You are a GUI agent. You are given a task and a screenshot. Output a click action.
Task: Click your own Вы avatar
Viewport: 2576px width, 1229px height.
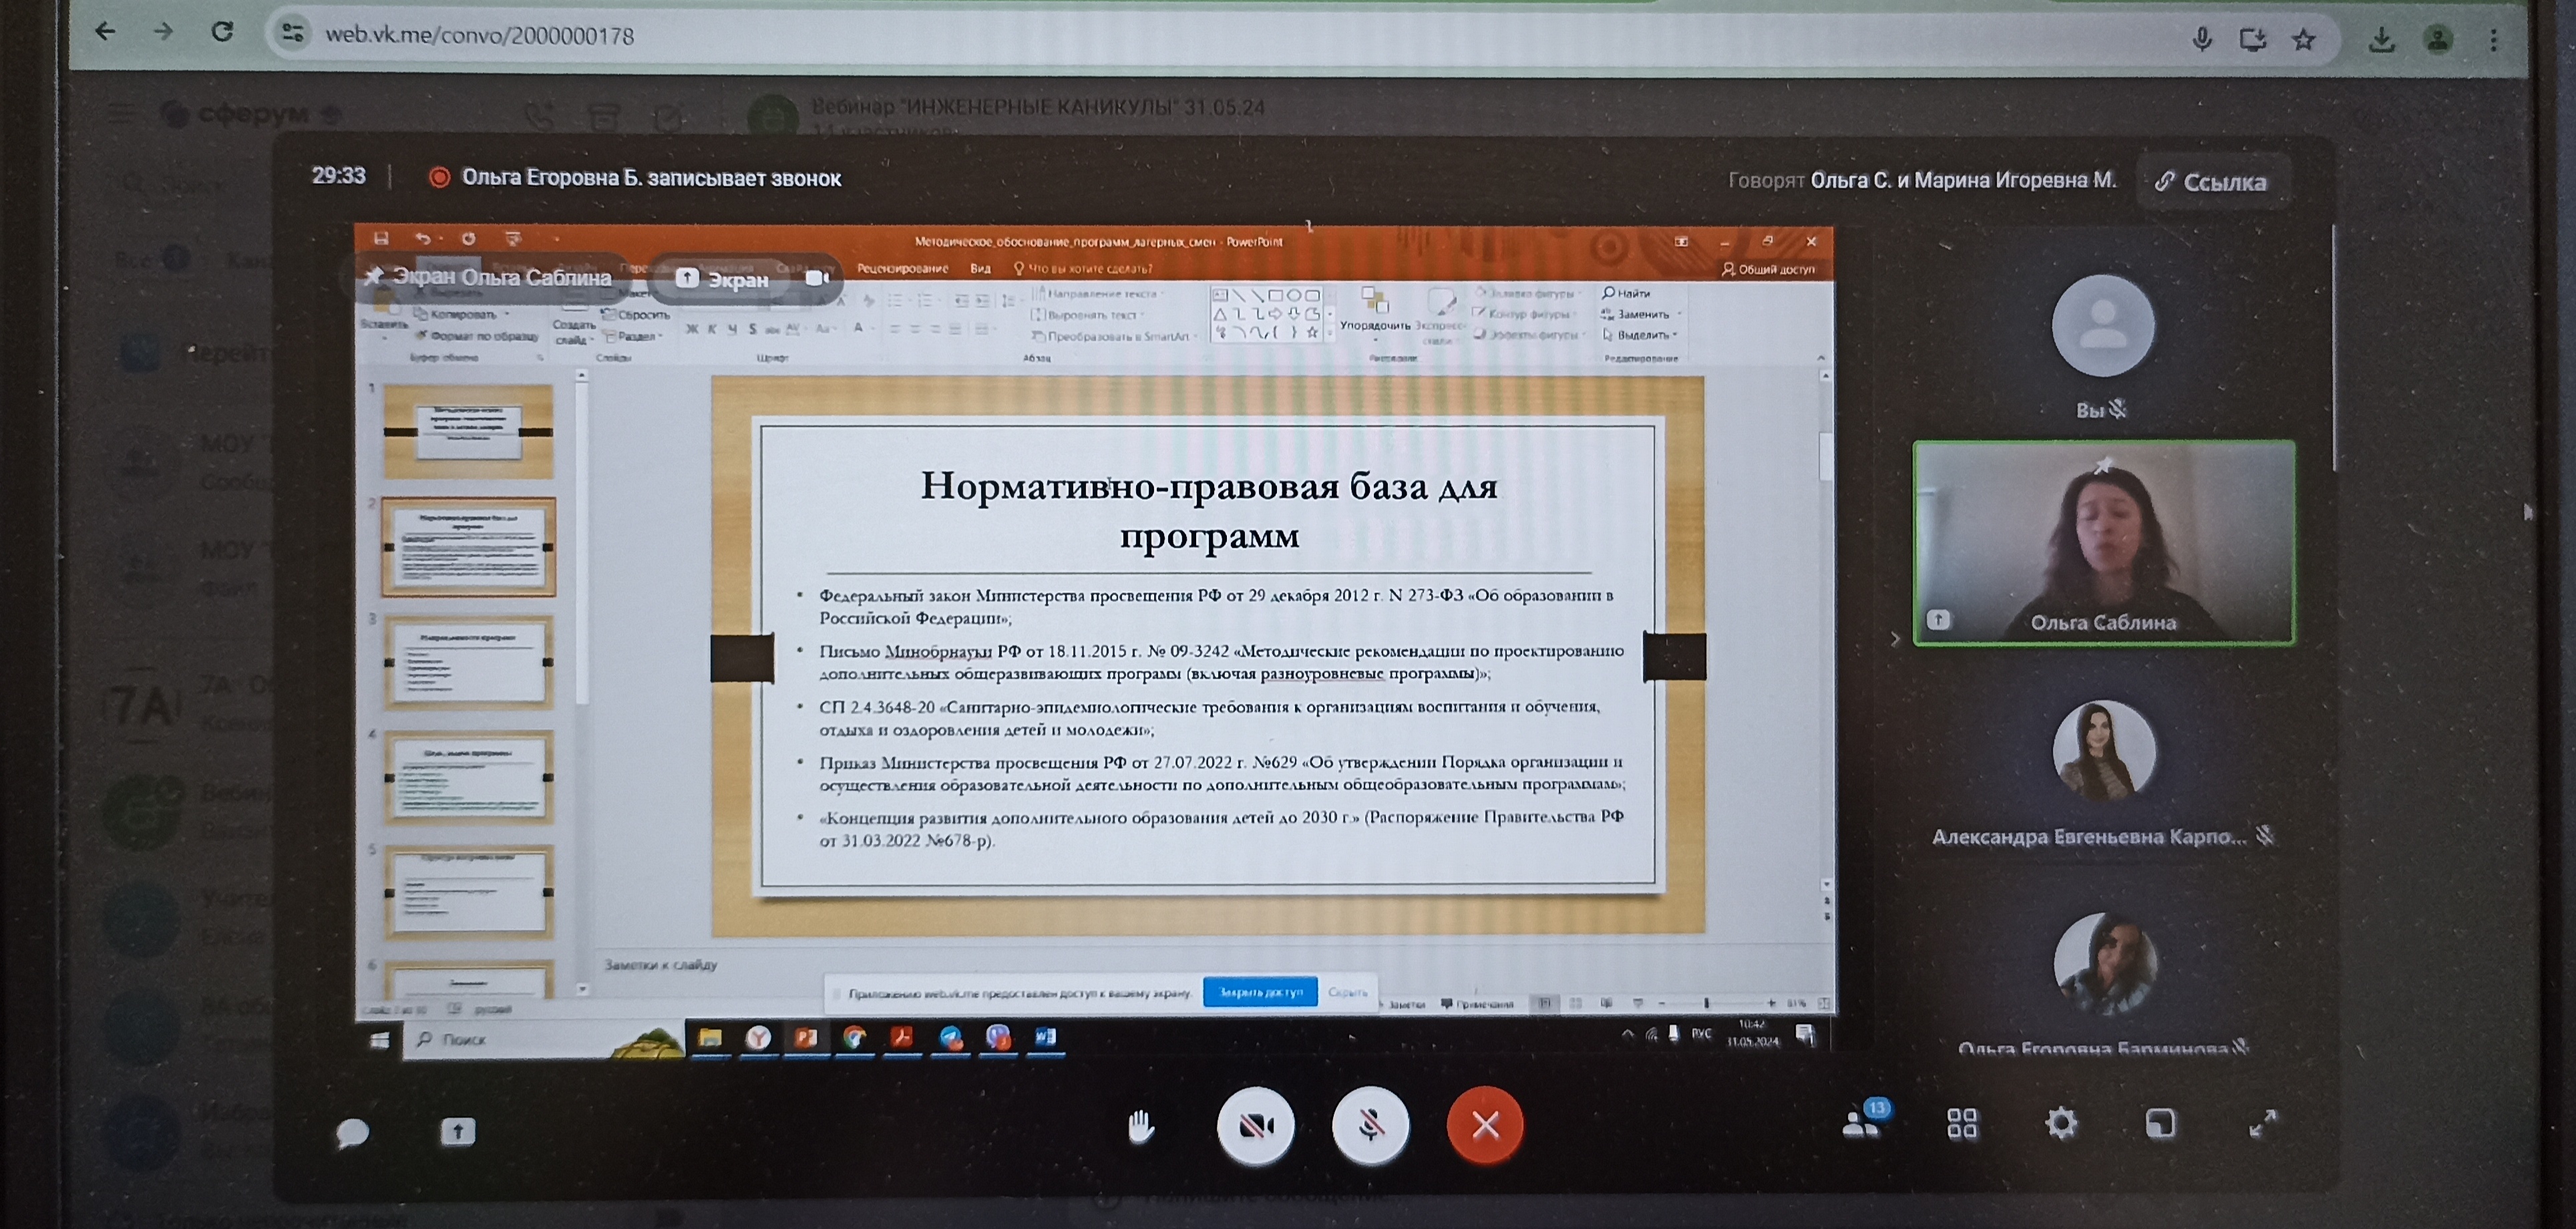[x=2102, y=325]
